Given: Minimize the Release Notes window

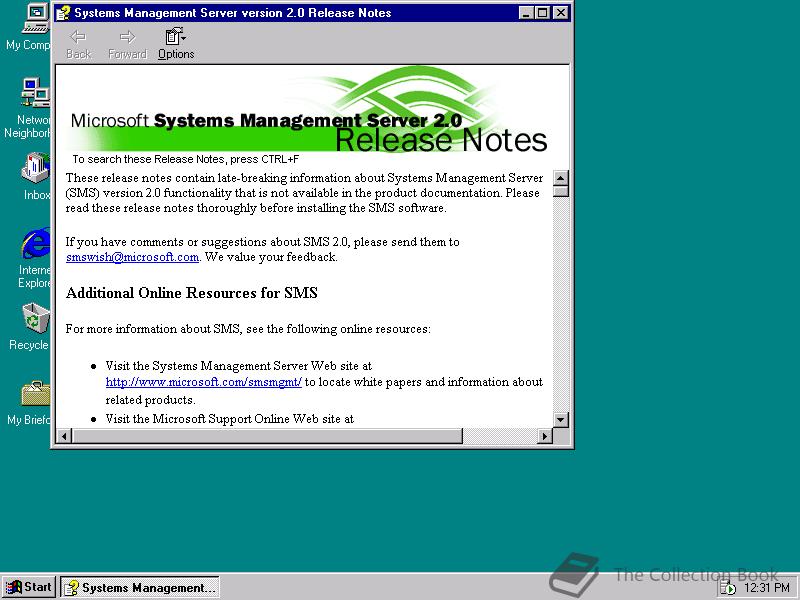Looking at the screenshot, I should [x=526, y=13].
